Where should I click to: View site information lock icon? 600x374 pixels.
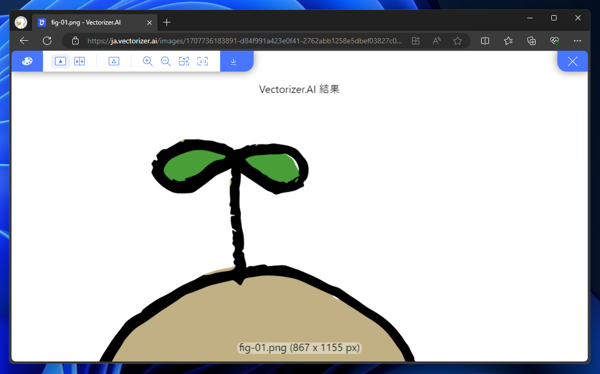coord(75,41)
